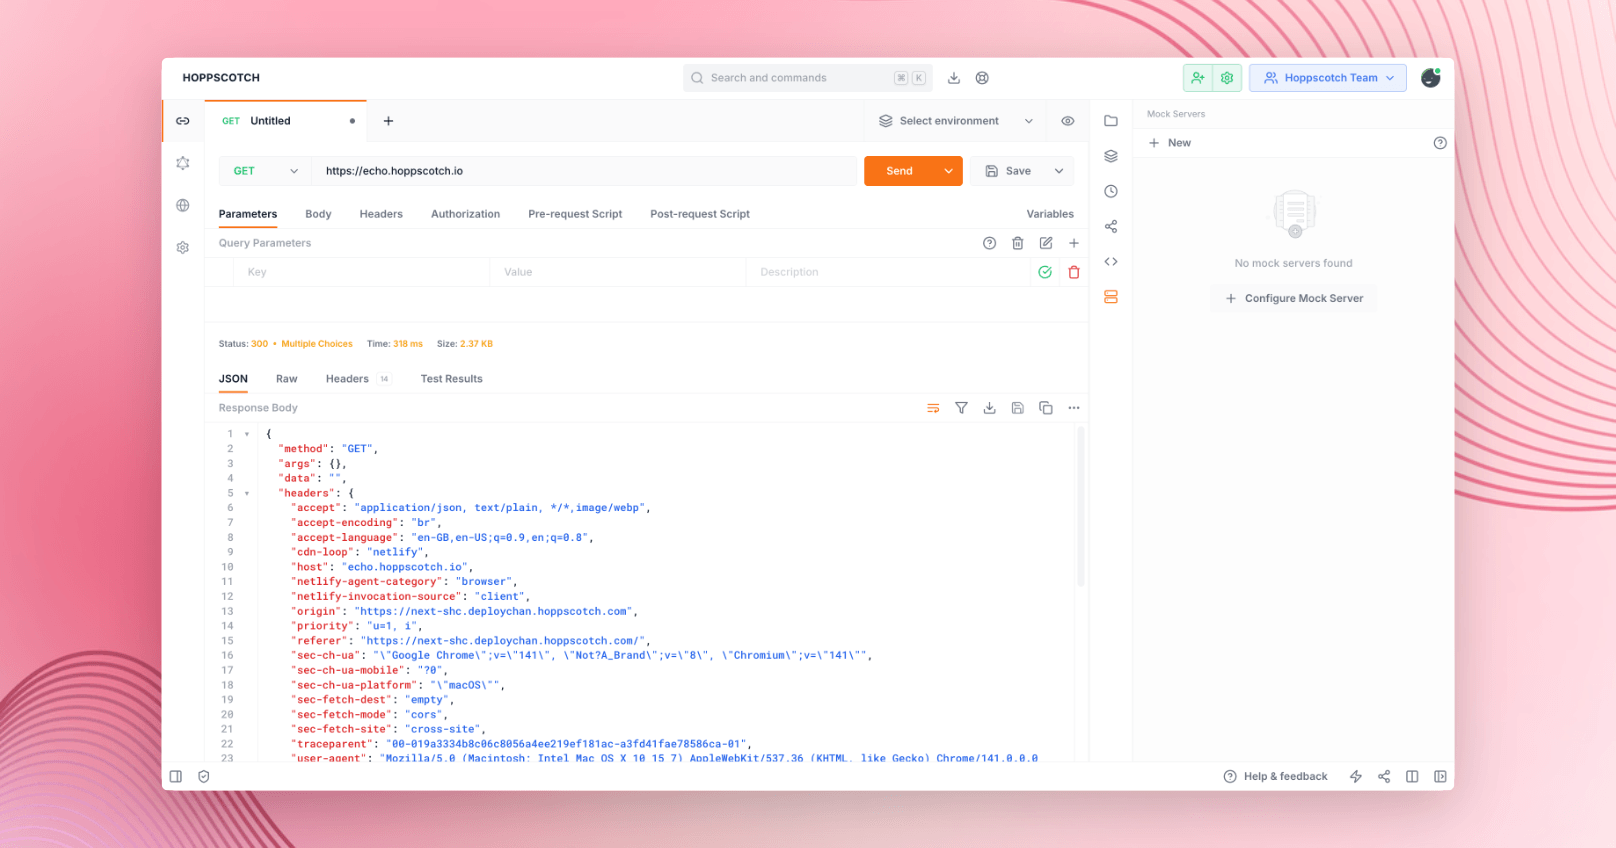Toggle the parameter enabled checkmark
1616x848 pixels.
[1045, 272]
